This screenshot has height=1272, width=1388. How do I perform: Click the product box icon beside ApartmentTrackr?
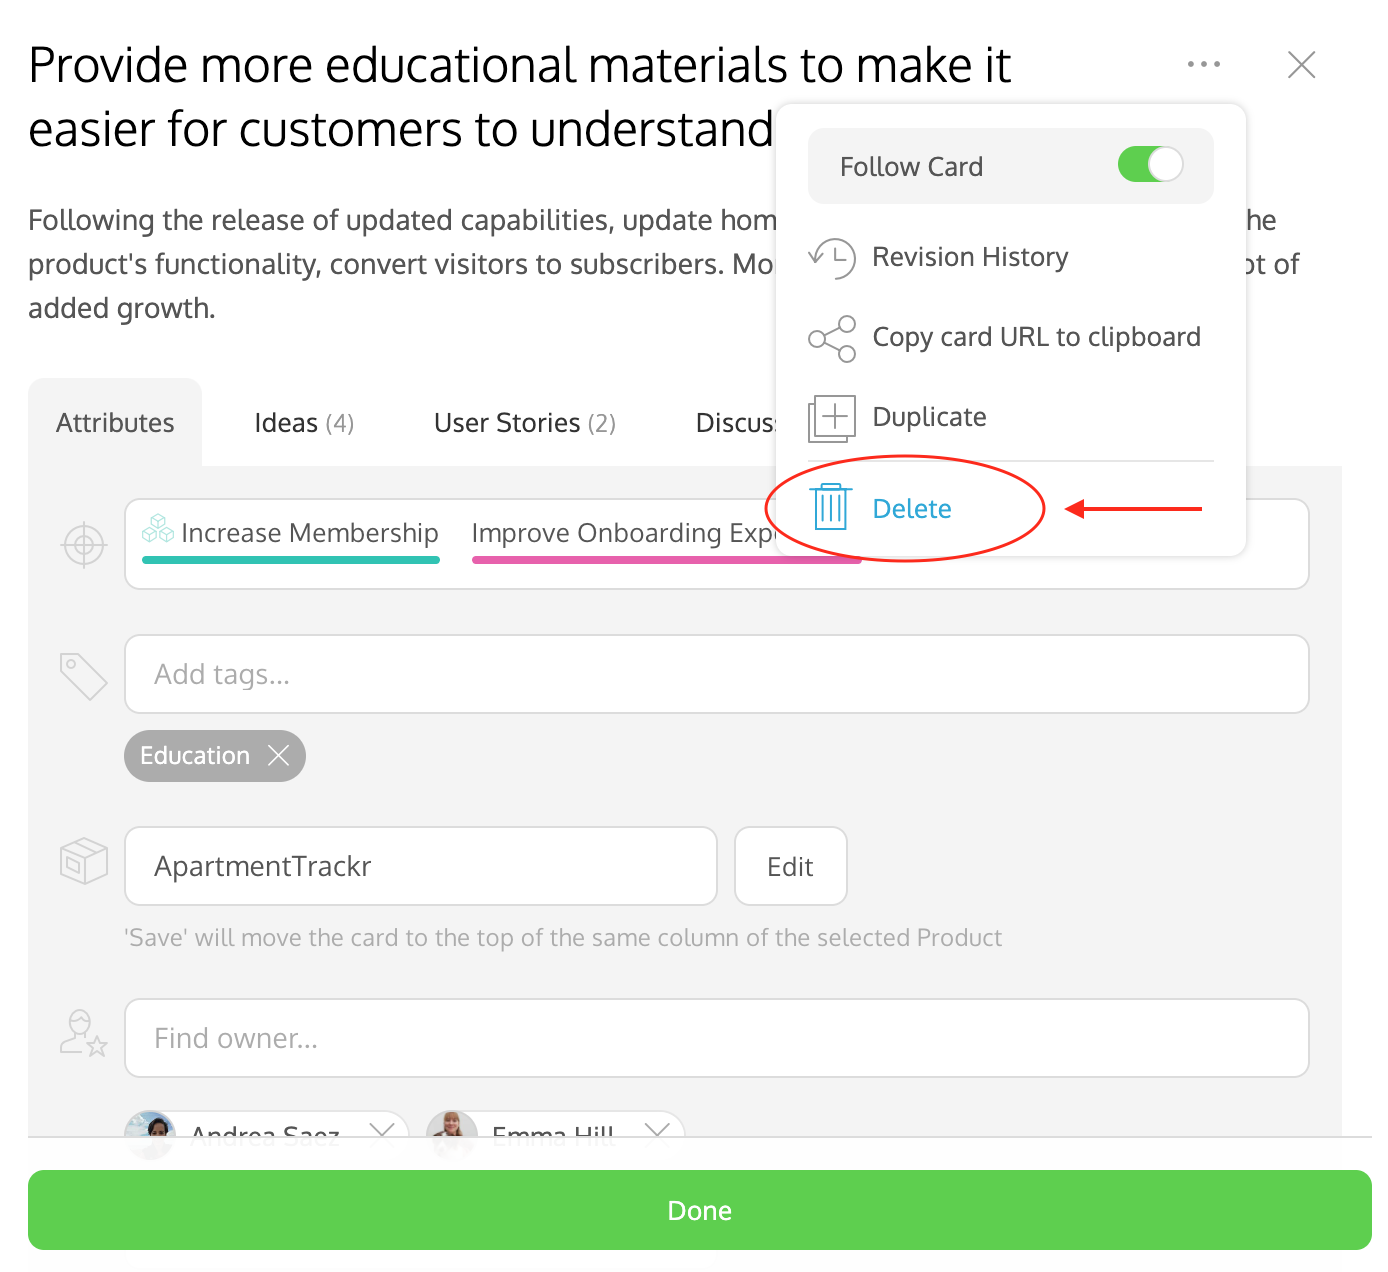point(83,861)
